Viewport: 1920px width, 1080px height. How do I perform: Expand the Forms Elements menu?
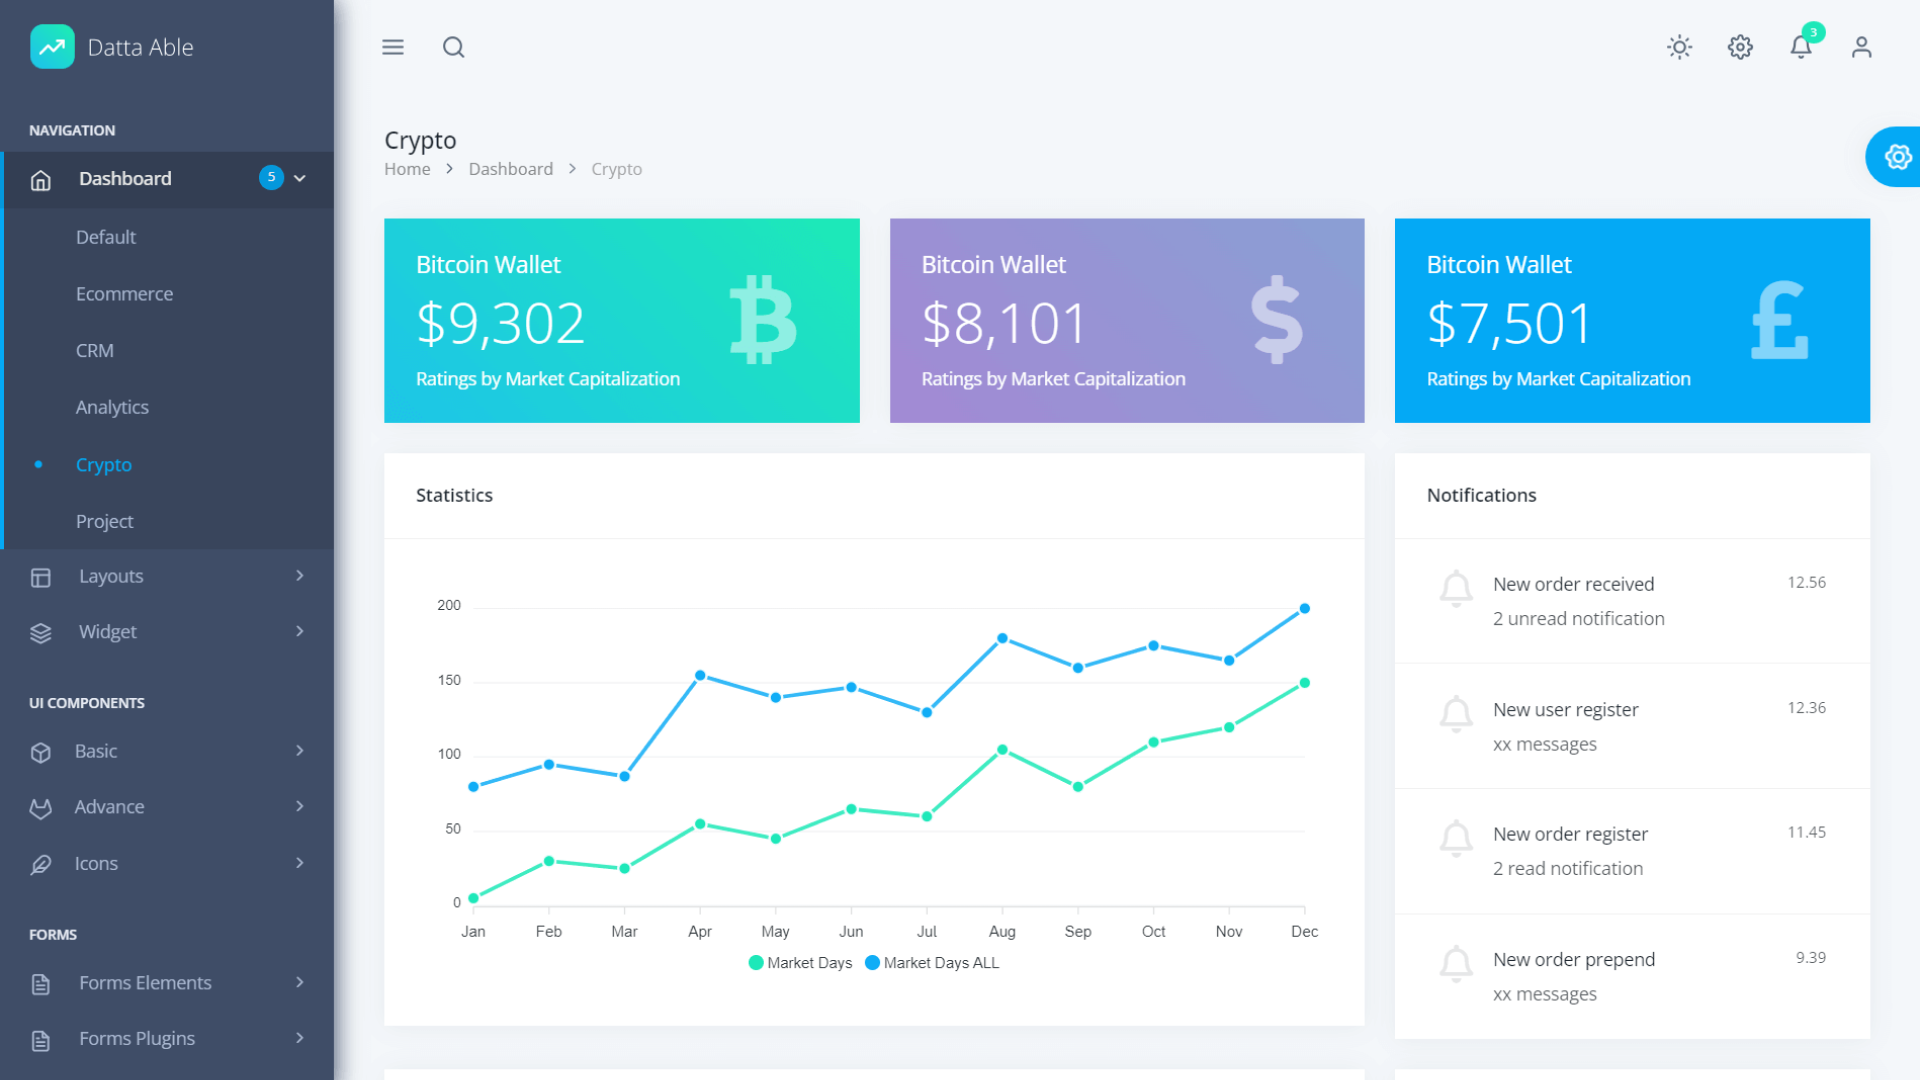[x=144, y=982]
